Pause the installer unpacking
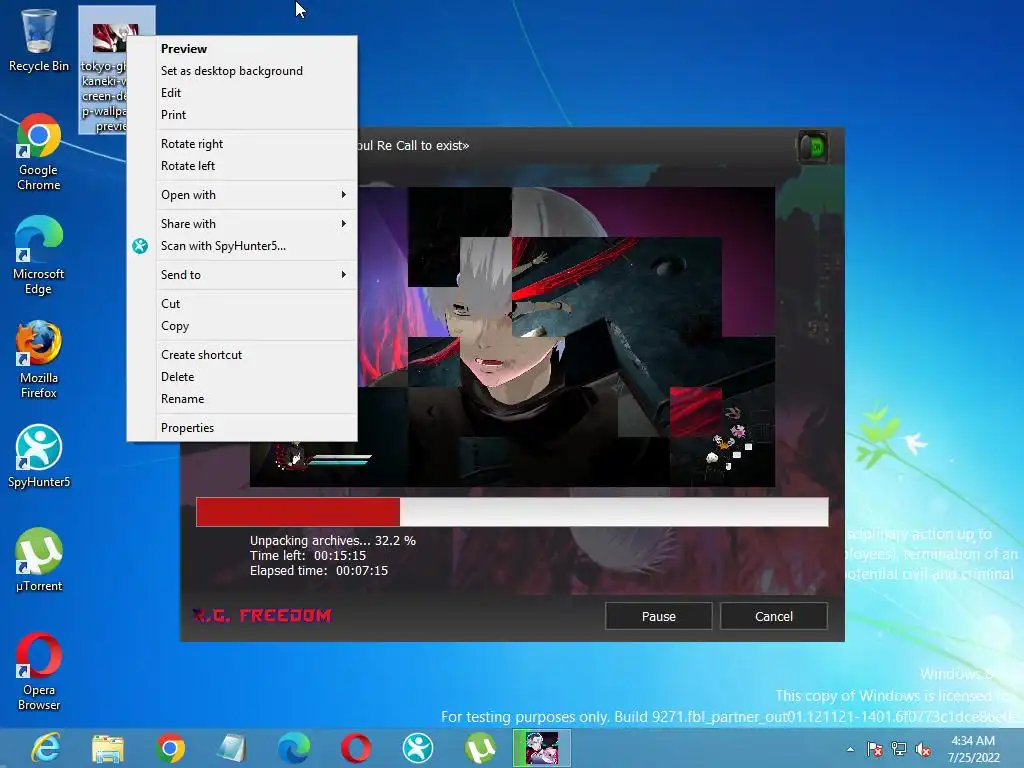1024x768 pixels. (658, 616)
